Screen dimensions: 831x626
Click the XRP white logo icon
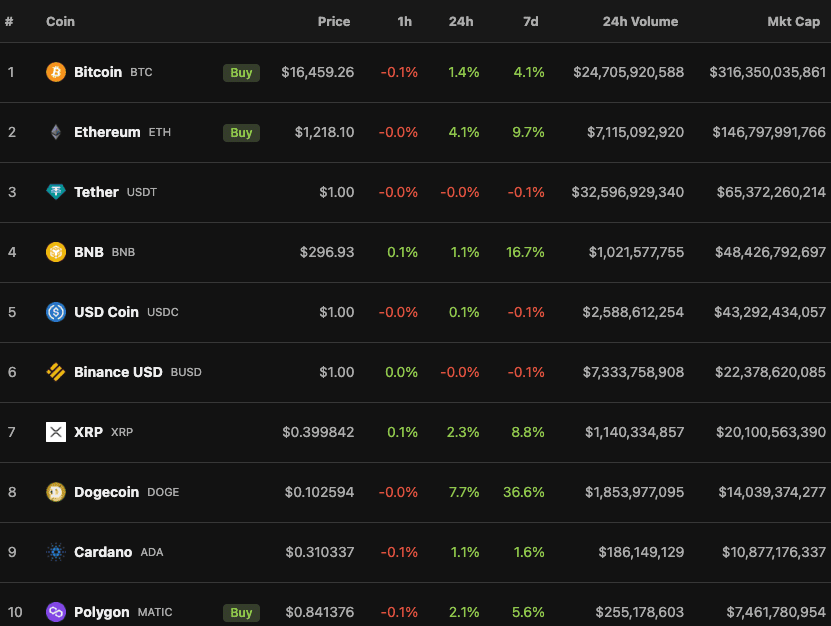[x=56, y=432]
